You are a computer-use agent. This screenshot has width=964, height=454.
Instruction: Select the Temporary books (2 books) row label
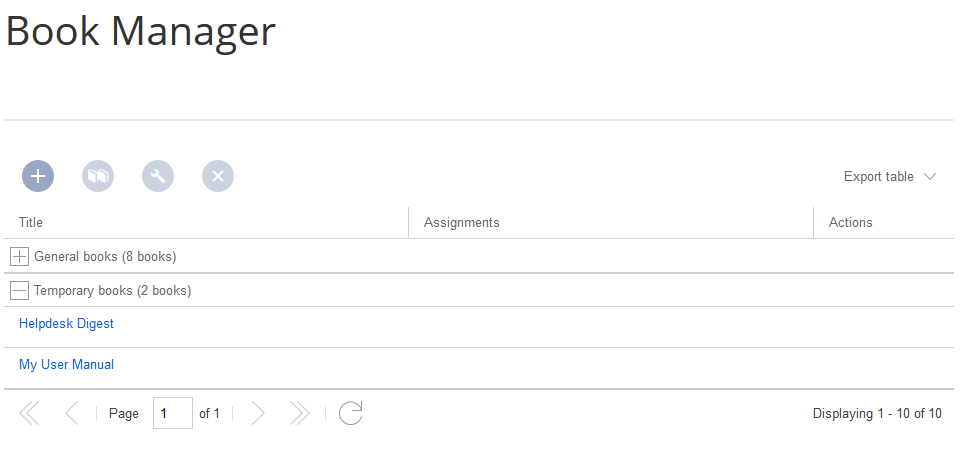tap(112, 291)
